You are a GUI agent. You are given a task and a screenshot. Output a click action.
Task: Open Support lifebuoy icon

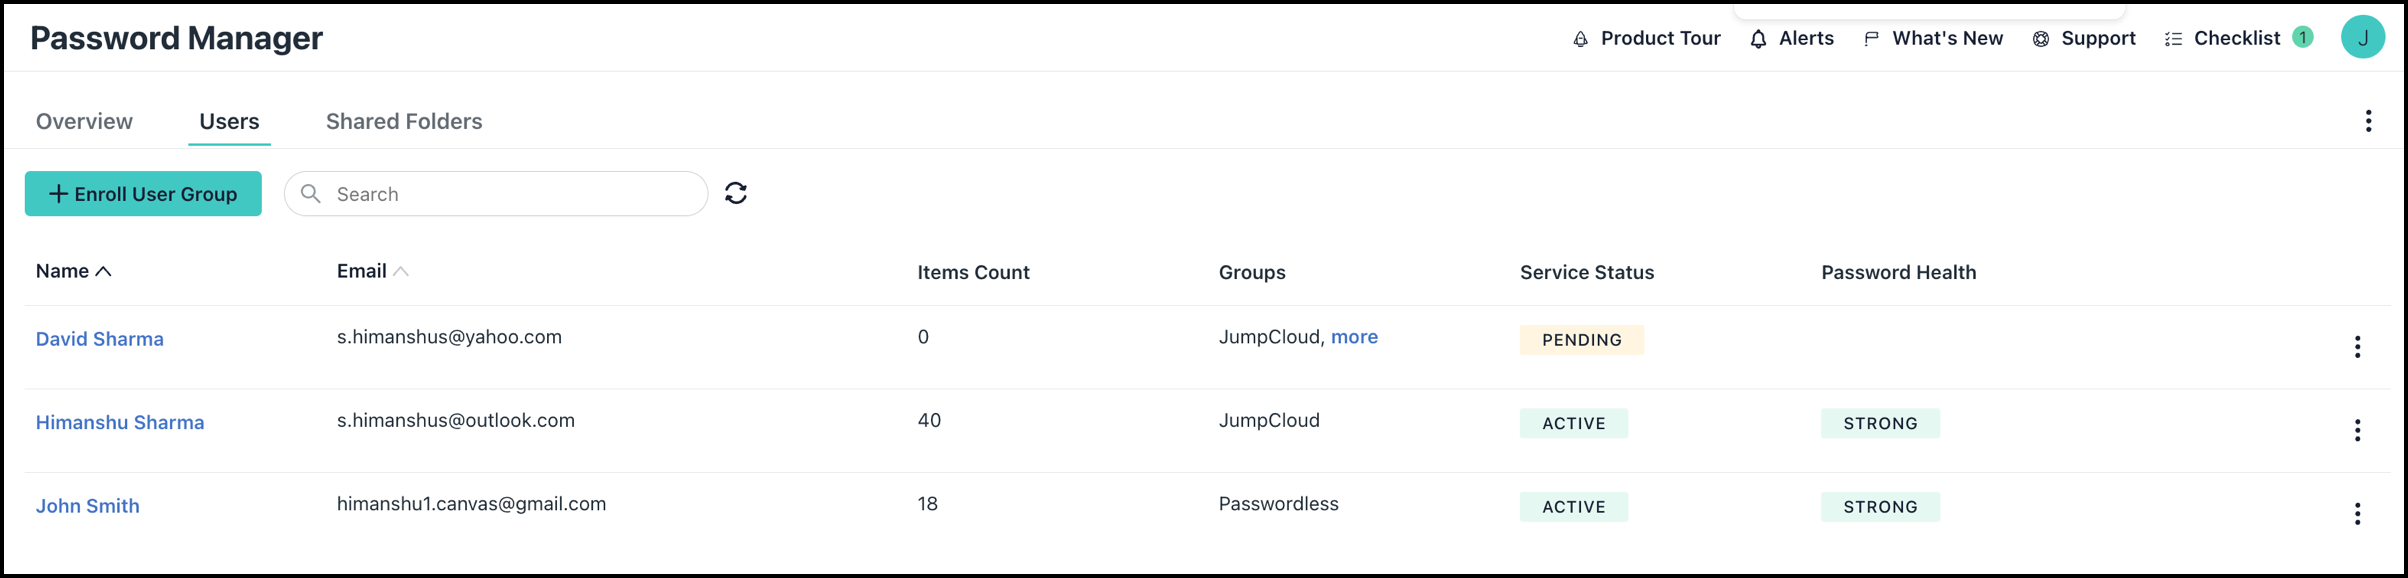pyautogui.click(x=2041, y=39)
